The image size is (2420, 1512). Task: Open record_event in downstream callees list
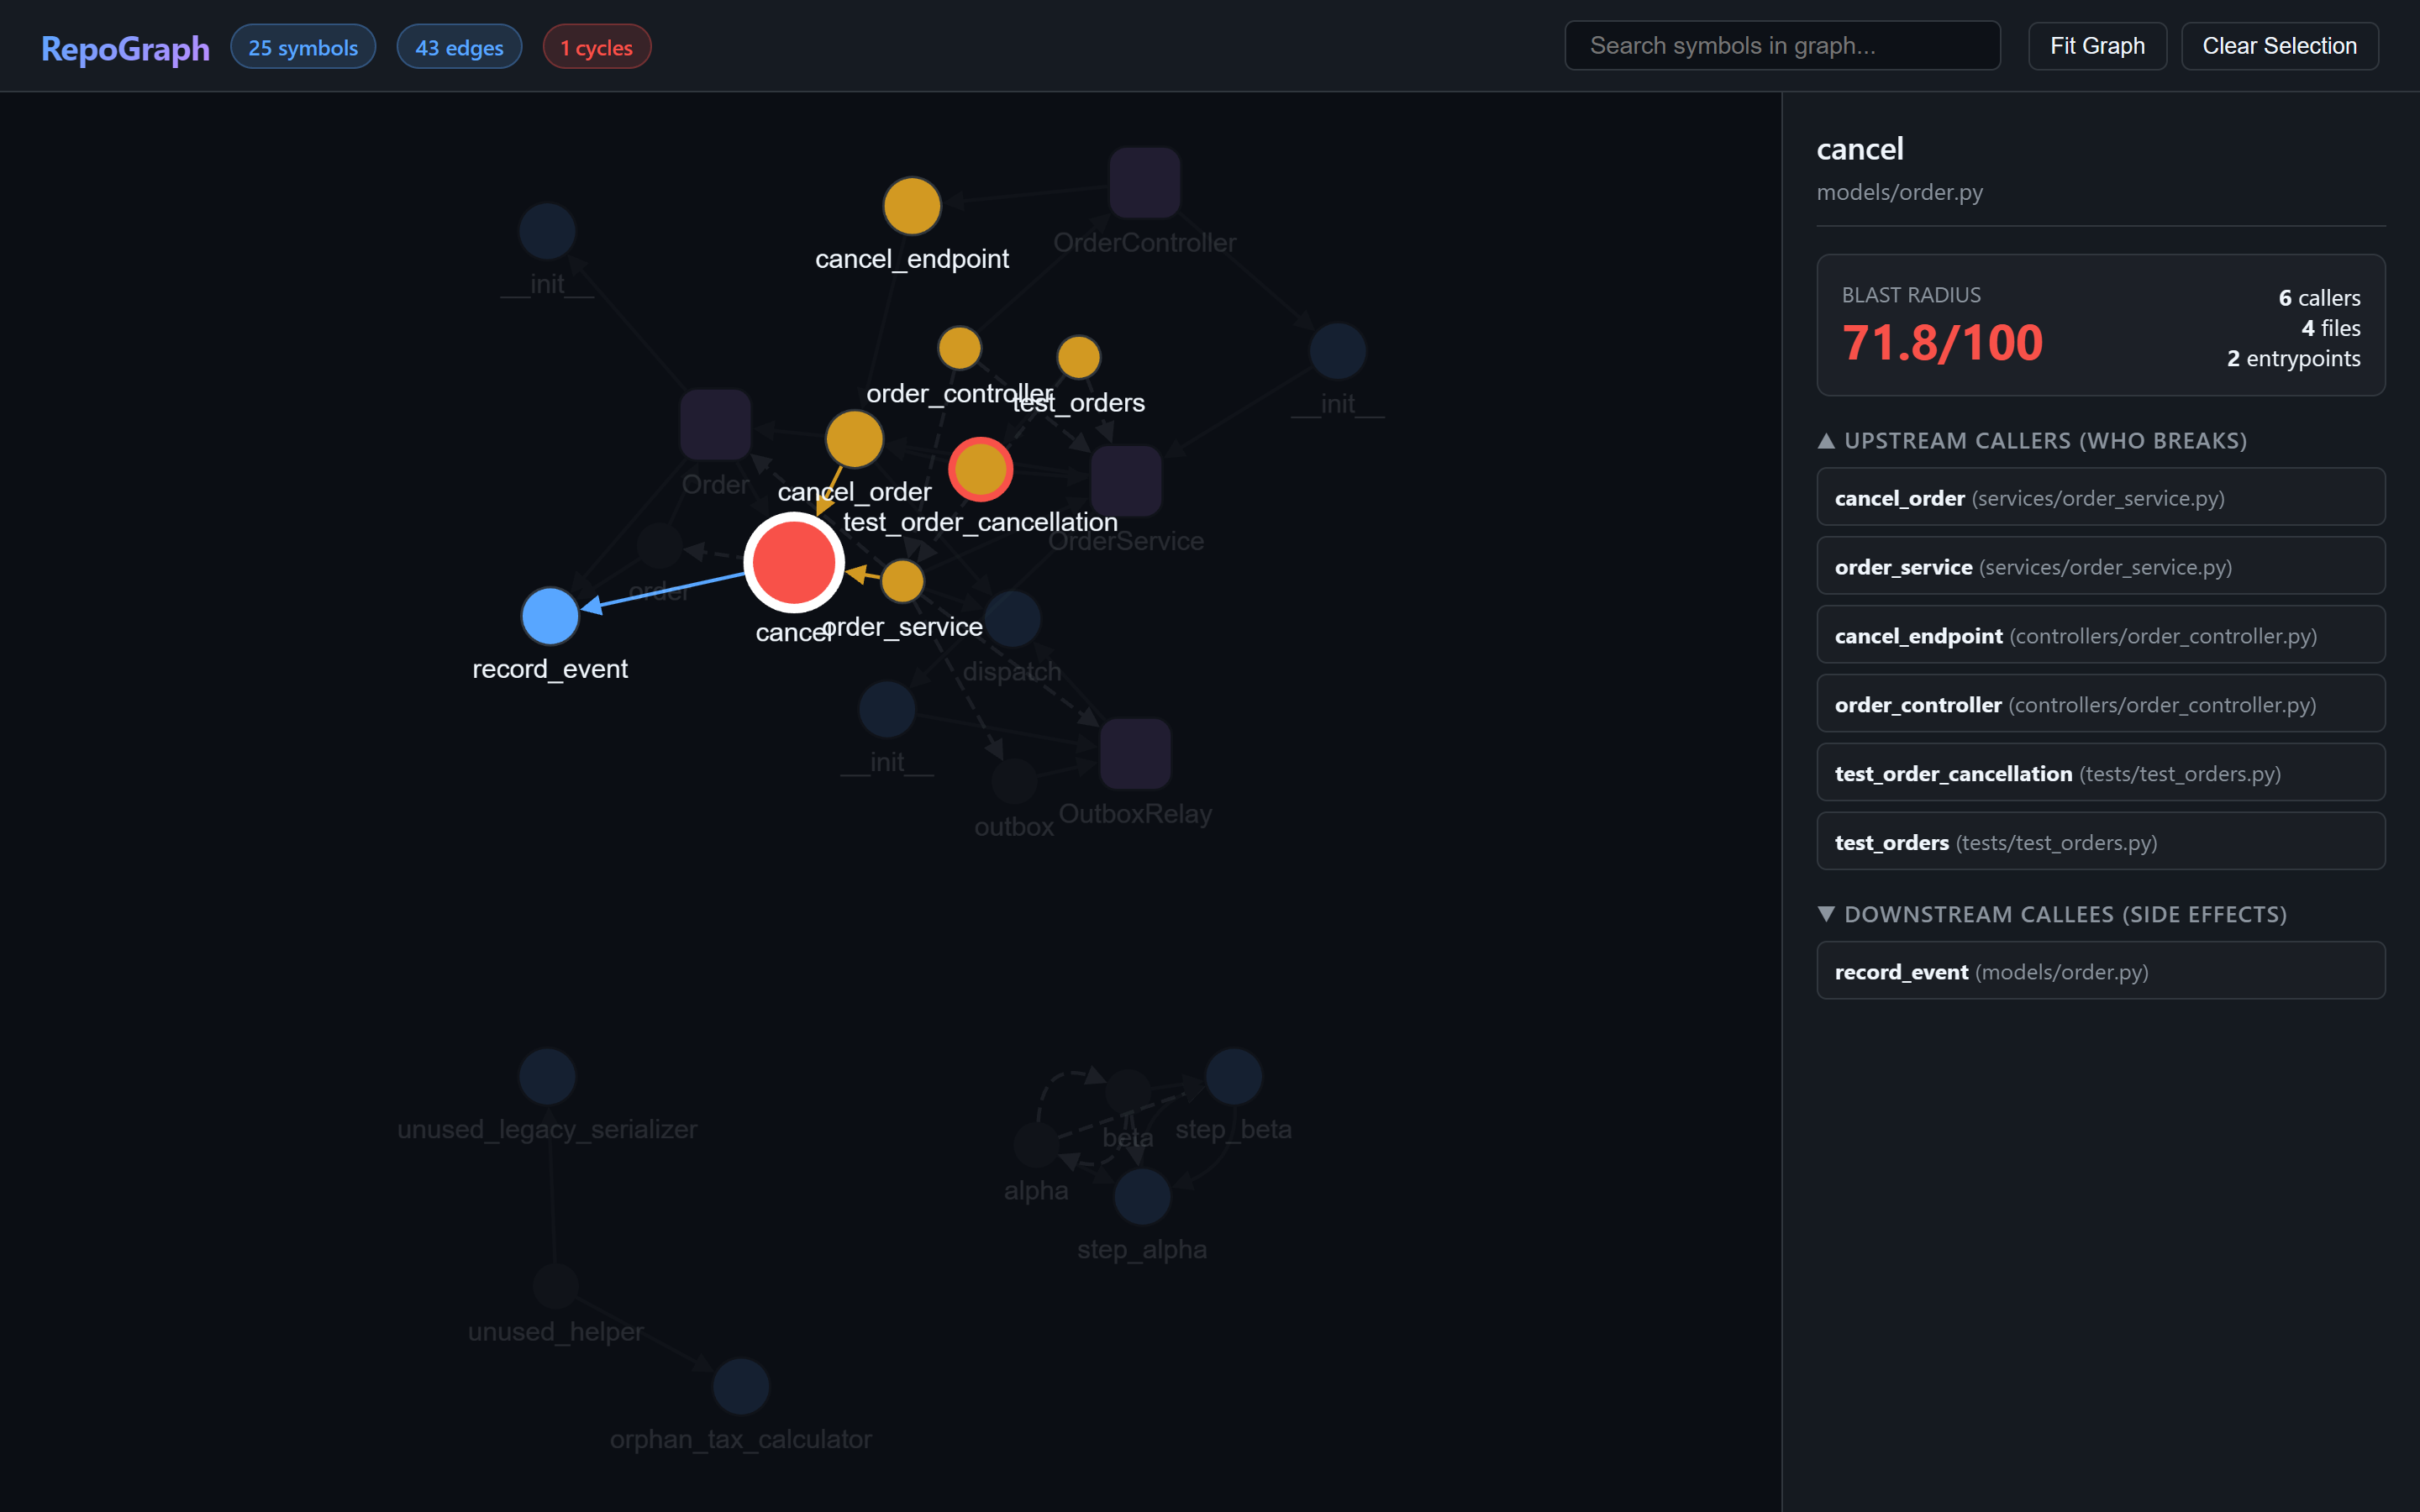[x=2100, y=971]
